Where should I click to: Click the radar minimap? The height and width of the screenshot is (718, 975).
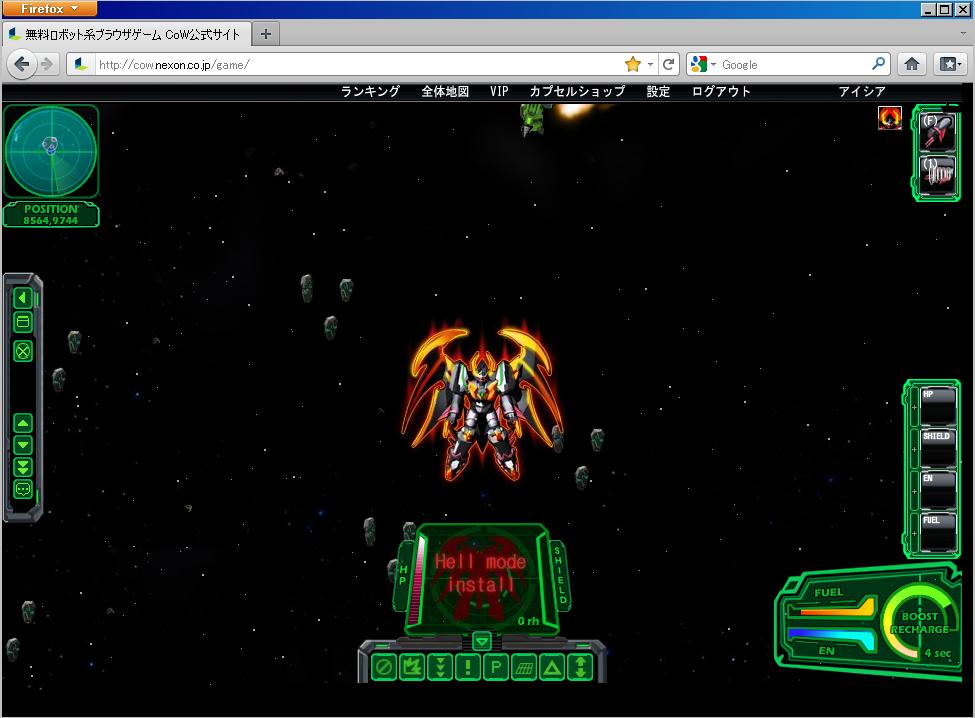pyautogui.click(x=51, y=151)
